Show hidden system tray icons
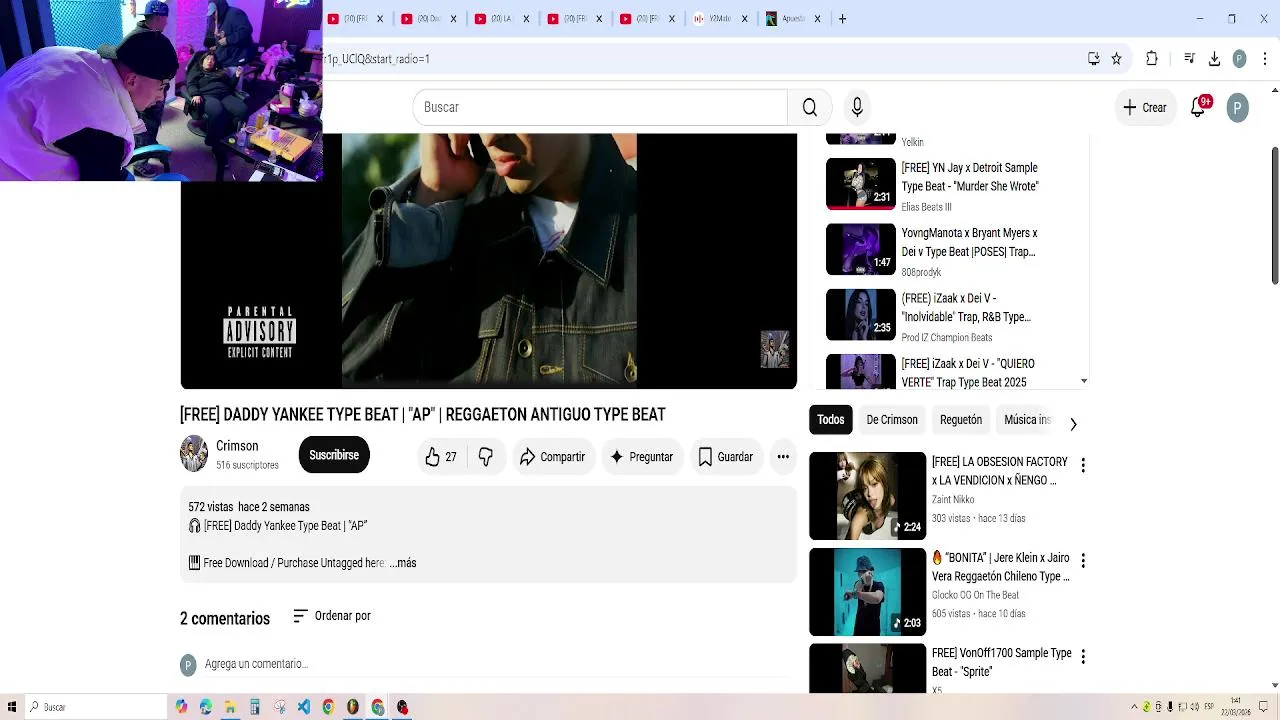The height and width of the screenshot is (720, 1280). coord(1134,707)
